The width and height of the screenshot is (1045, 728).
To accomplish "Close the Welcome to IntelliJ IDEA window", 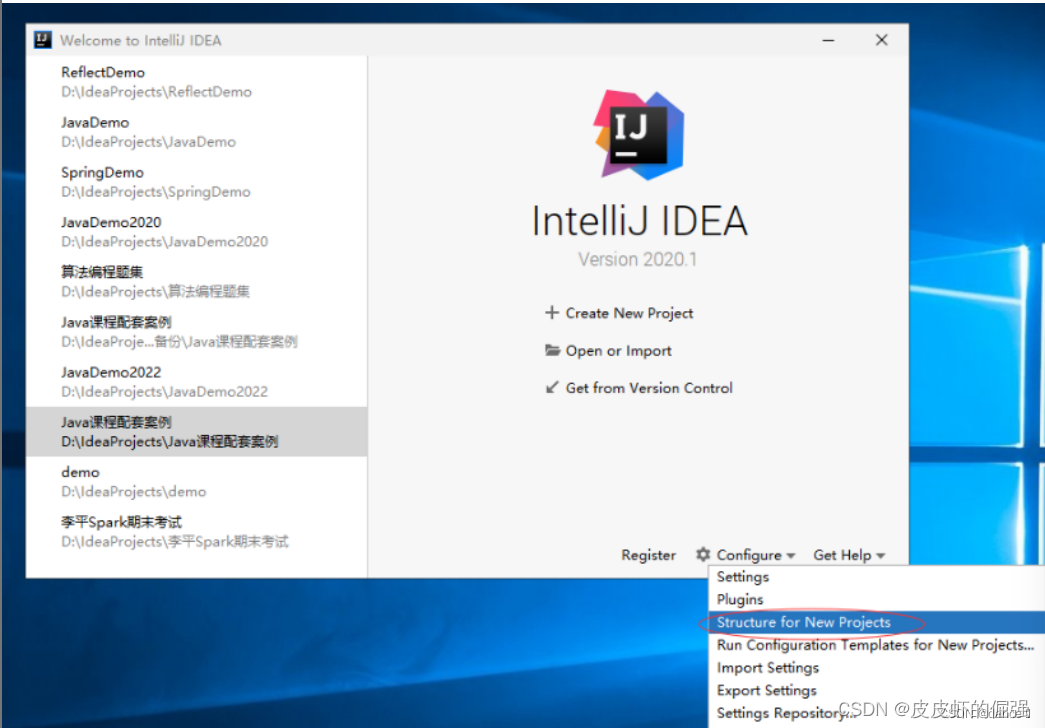I will [881, 40].
